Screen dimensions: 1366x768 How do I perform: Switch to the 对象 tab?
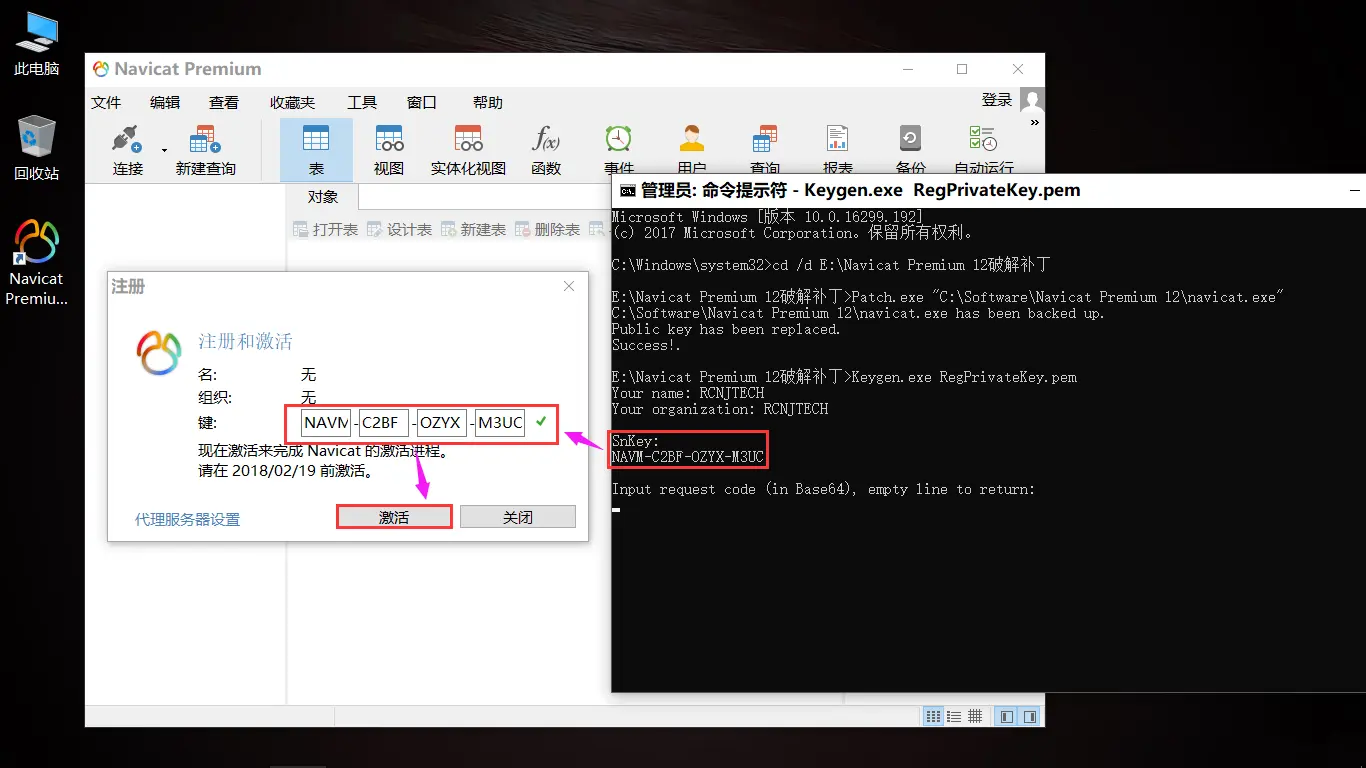click(322, 197)
